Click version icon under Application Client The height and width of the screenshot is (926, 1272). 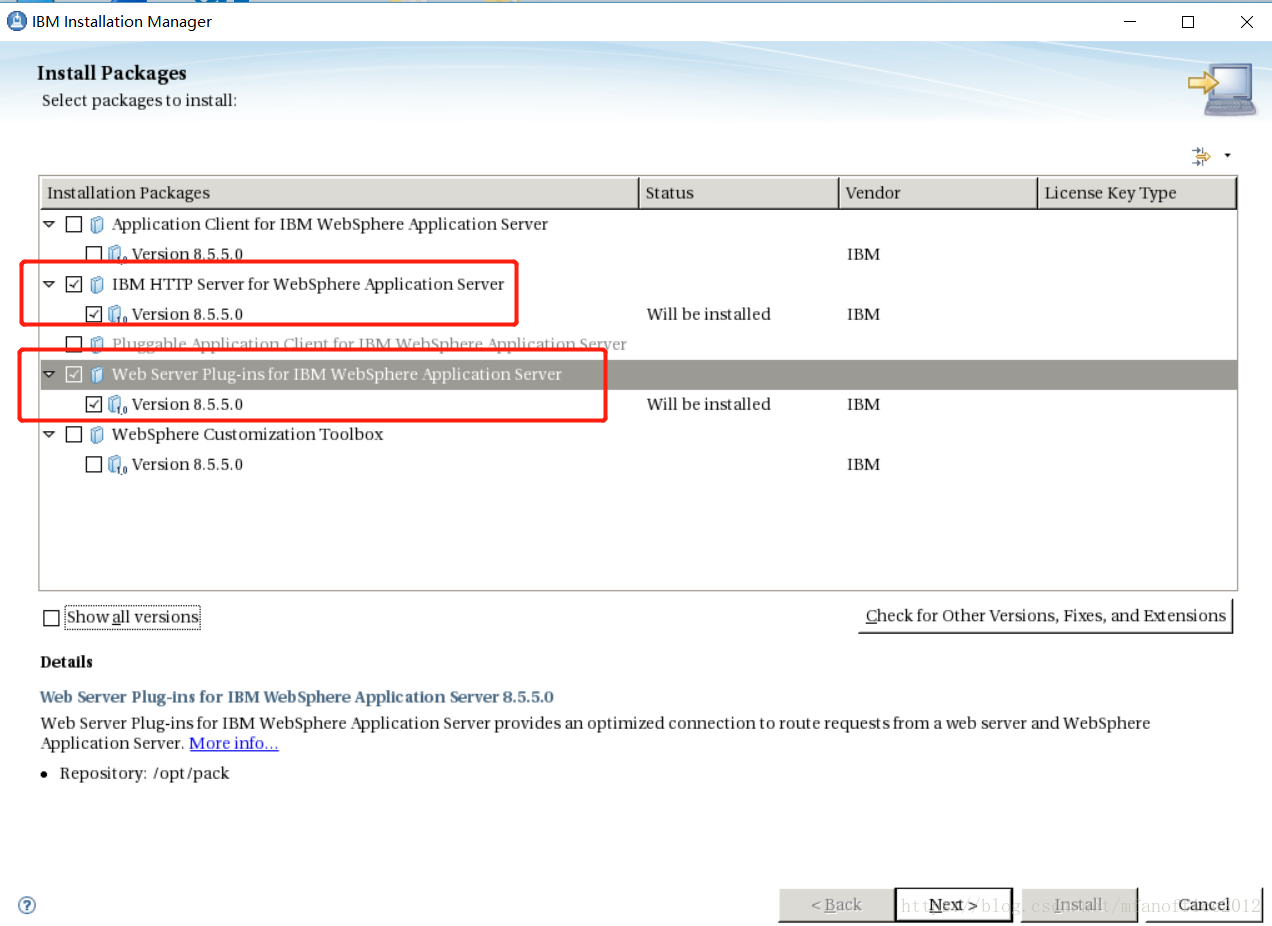tap(118, 254)
